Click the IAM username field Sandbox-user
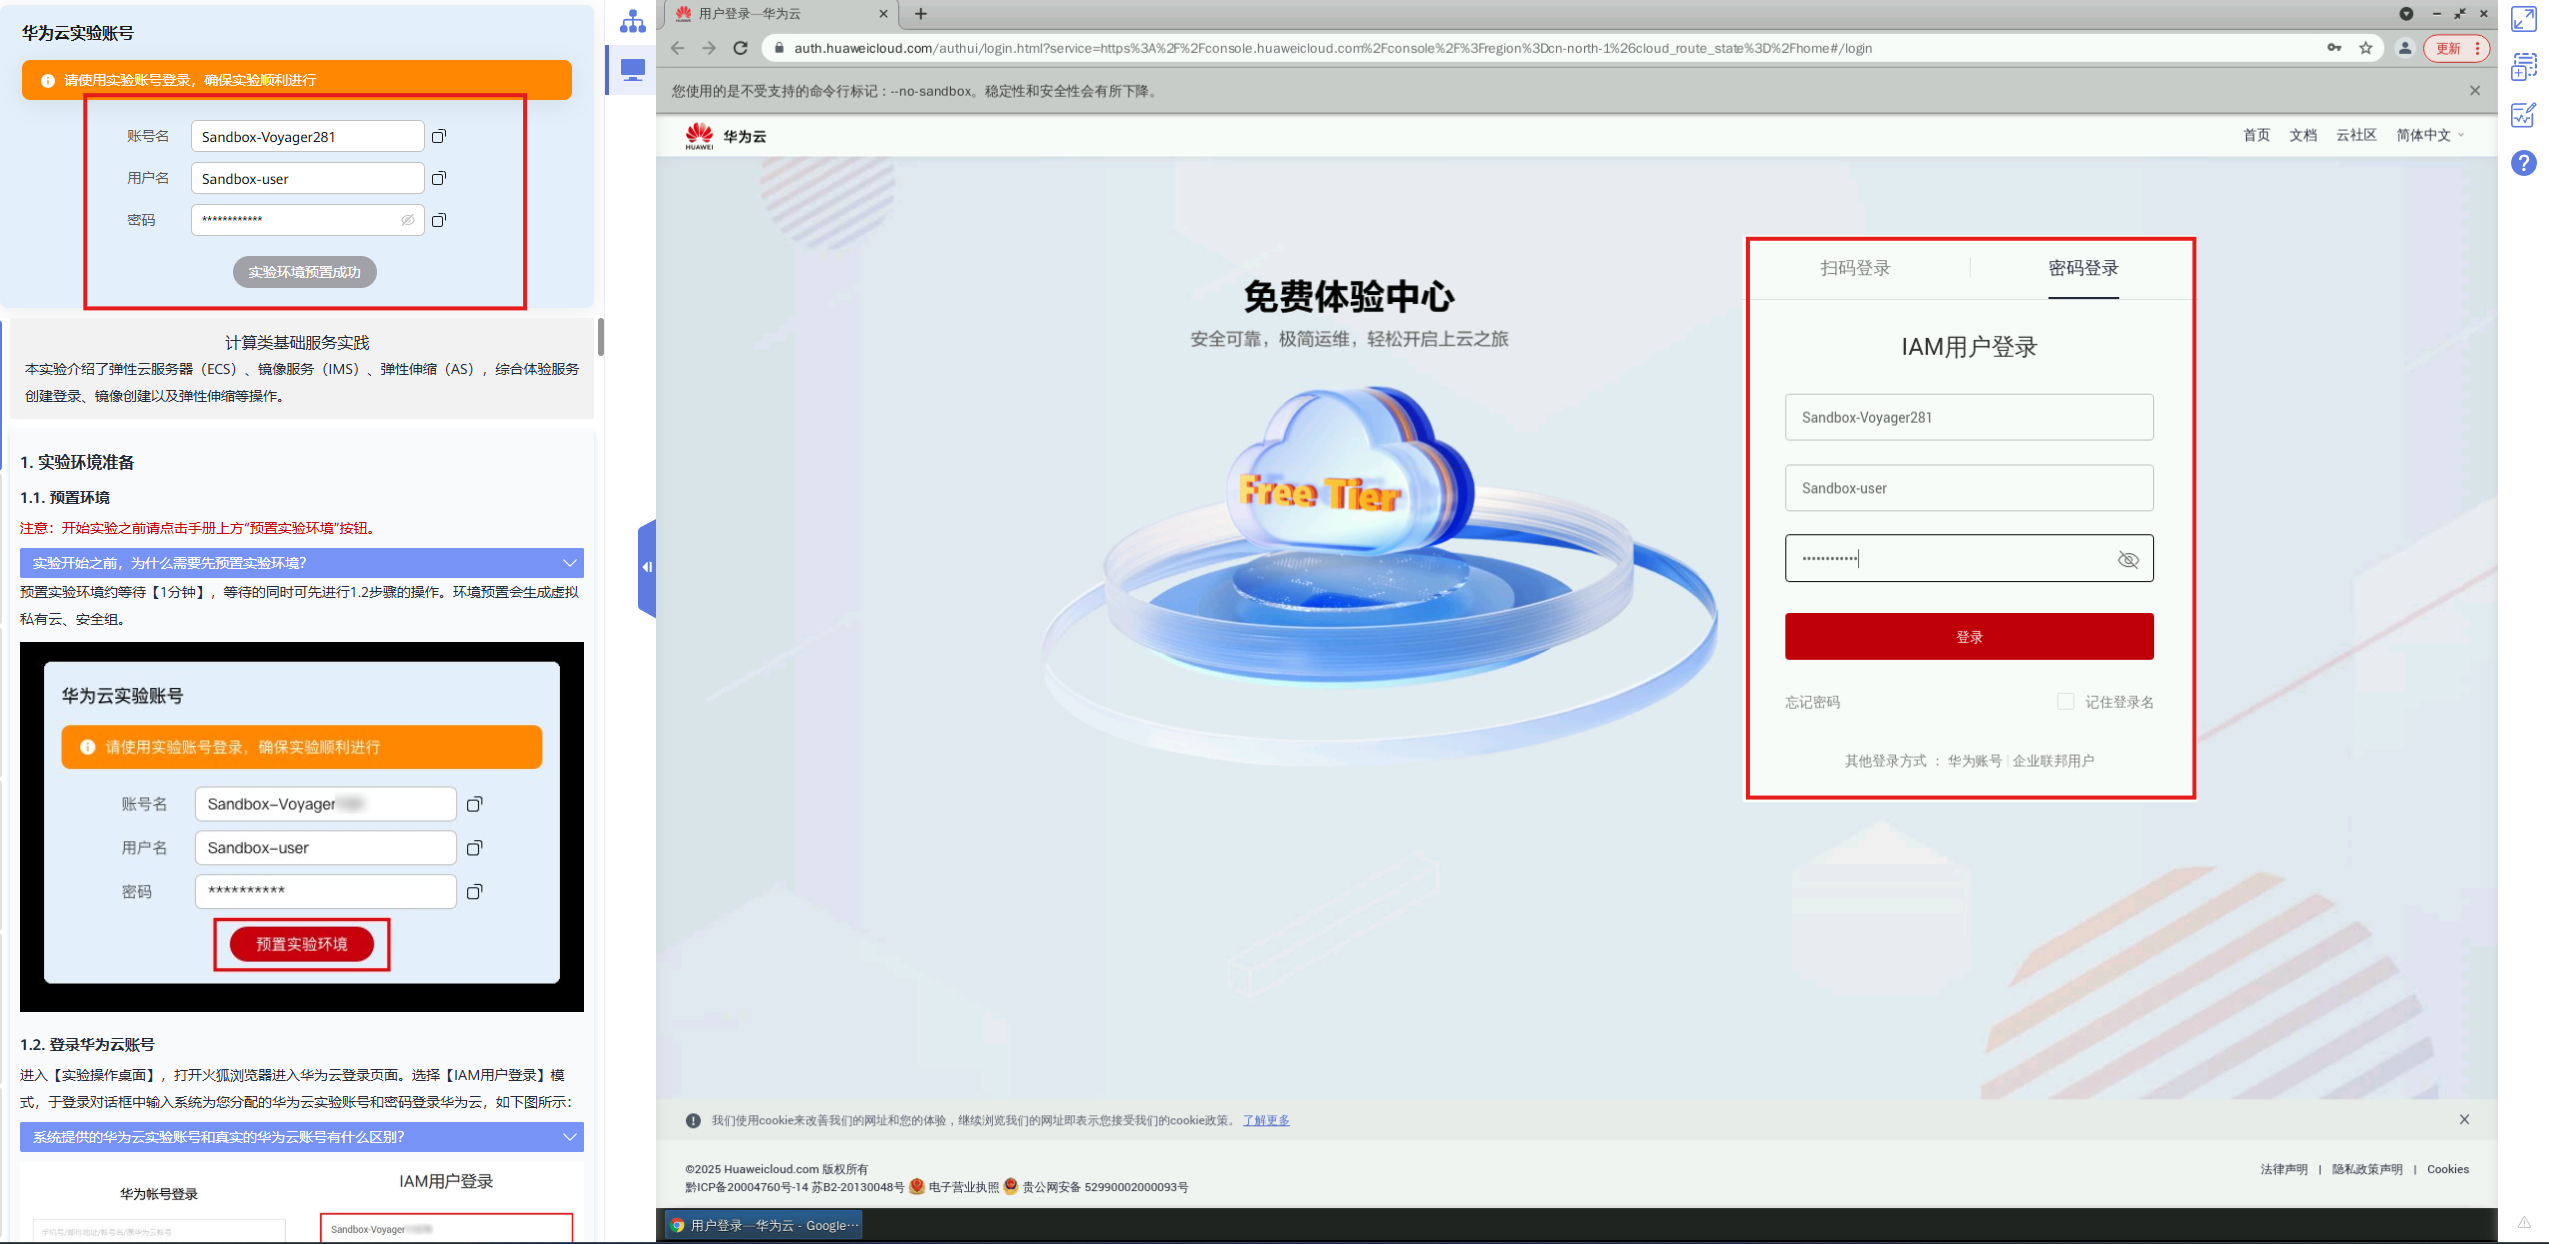This screenshot has width=2549, height=1244. (1968, 488)
